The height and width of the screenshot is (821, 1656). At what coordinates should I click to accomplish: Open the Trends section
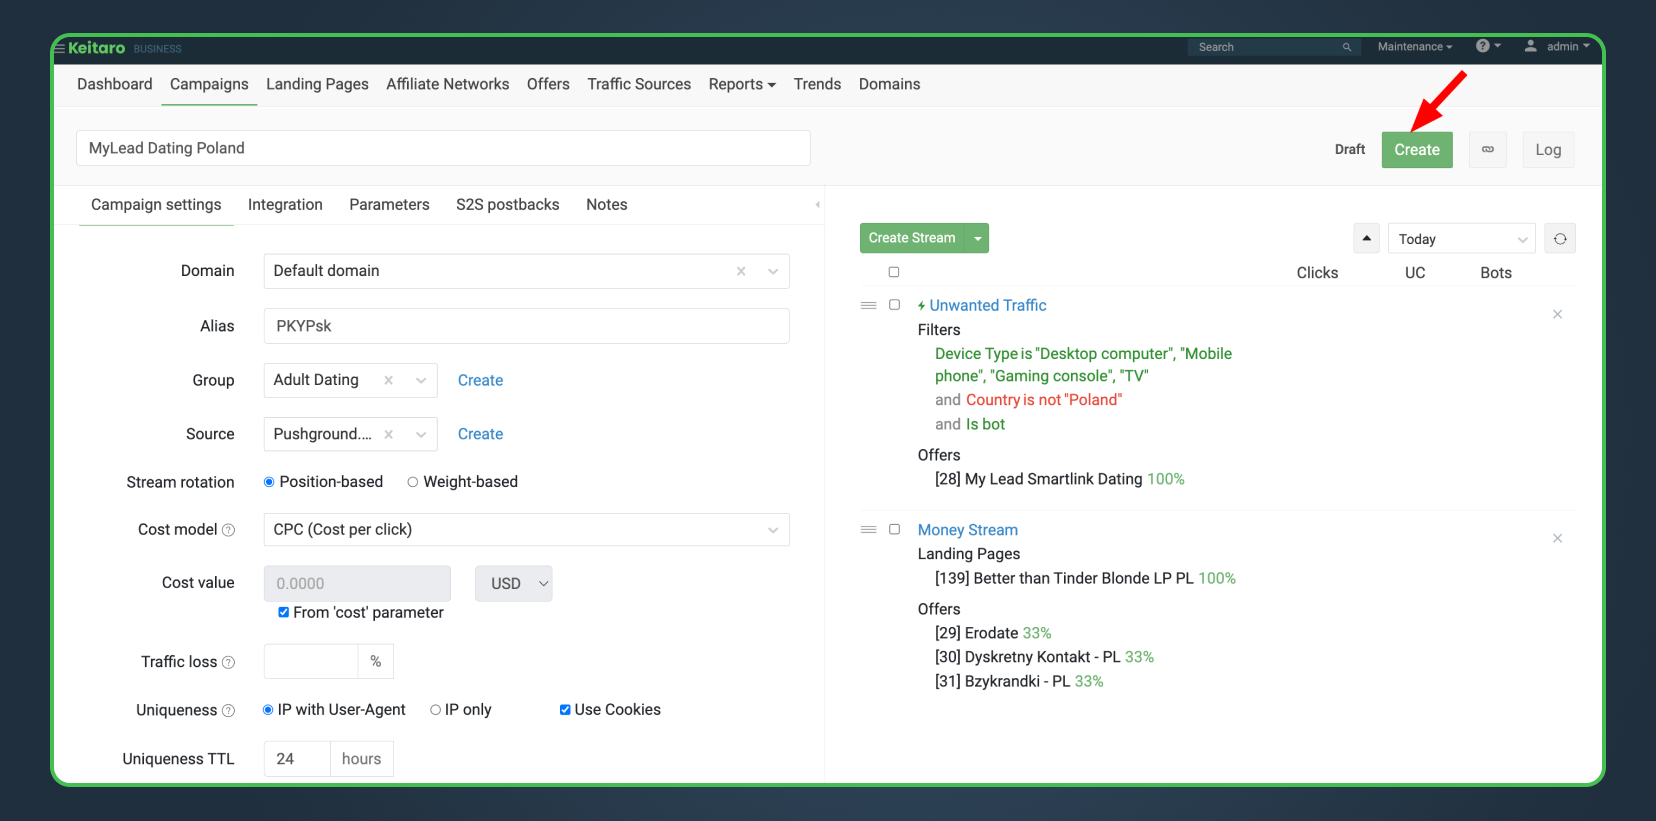tap(817, 85)
